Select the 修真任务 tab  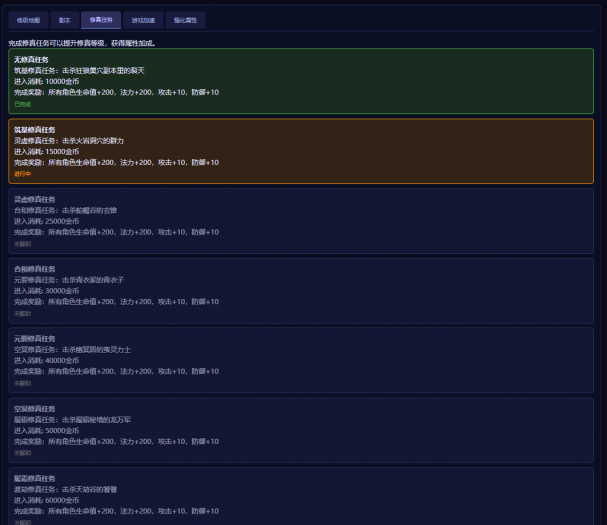pos(101,19)
